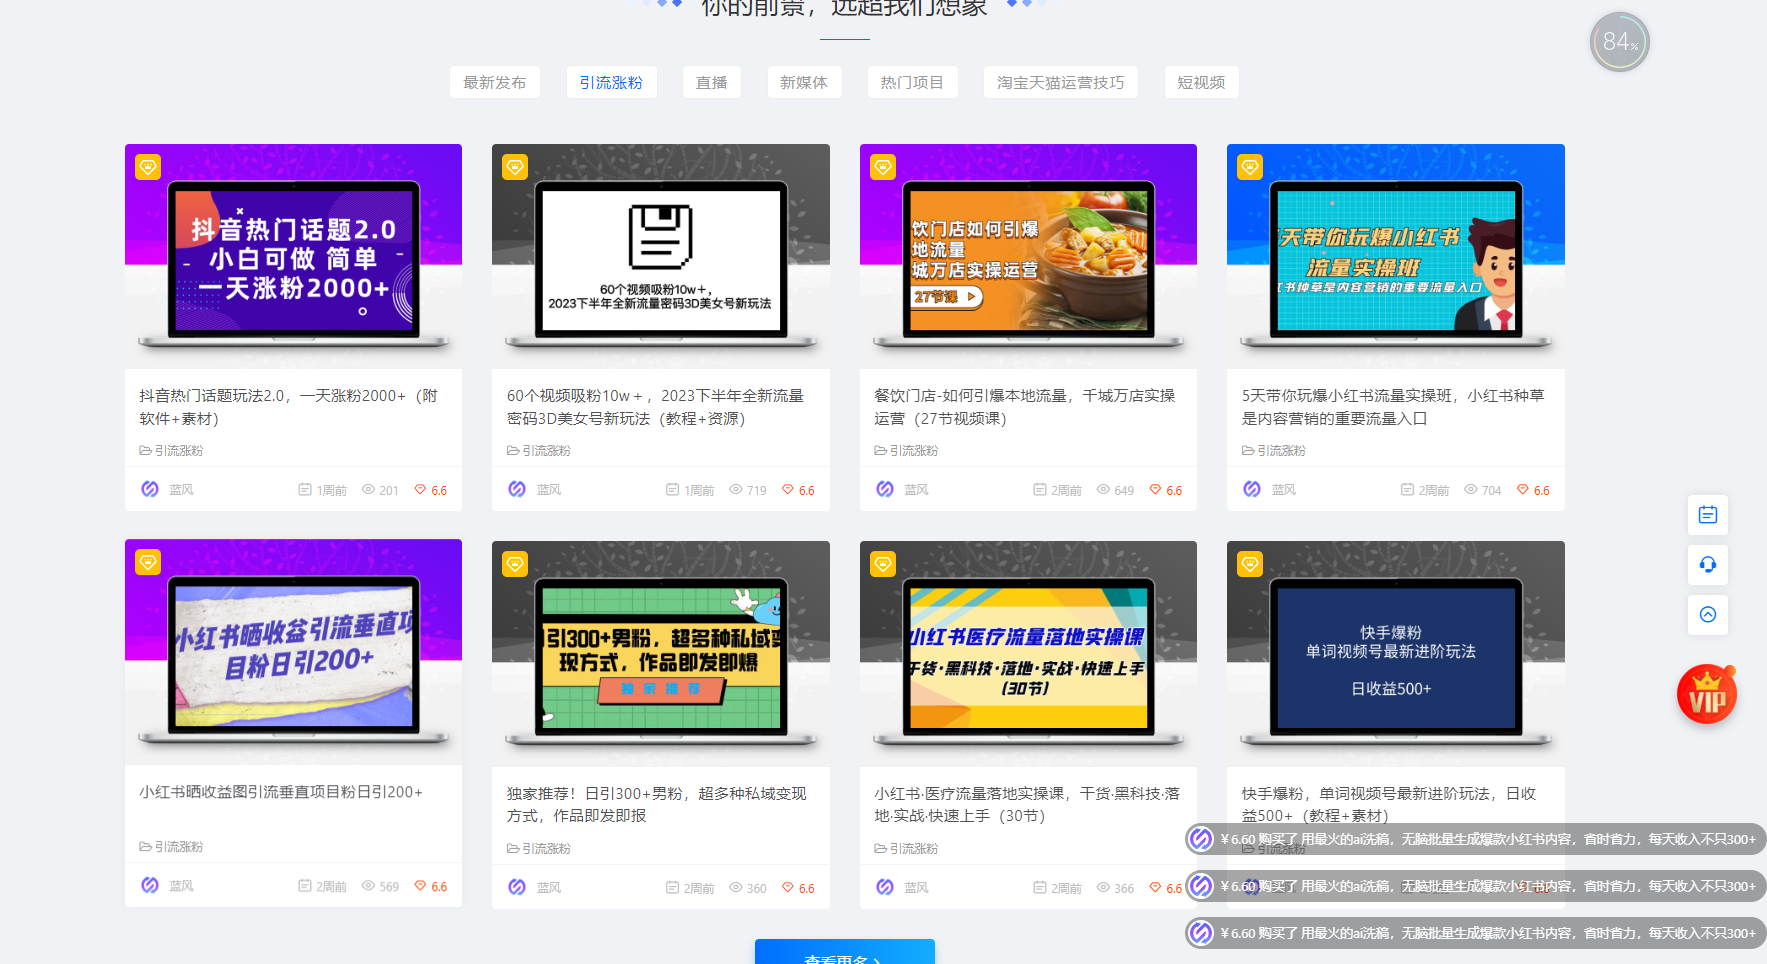Open the 小红书晒收益引流 thumbnail
This screenshot has width=1767, height=964.
(293, 652)
